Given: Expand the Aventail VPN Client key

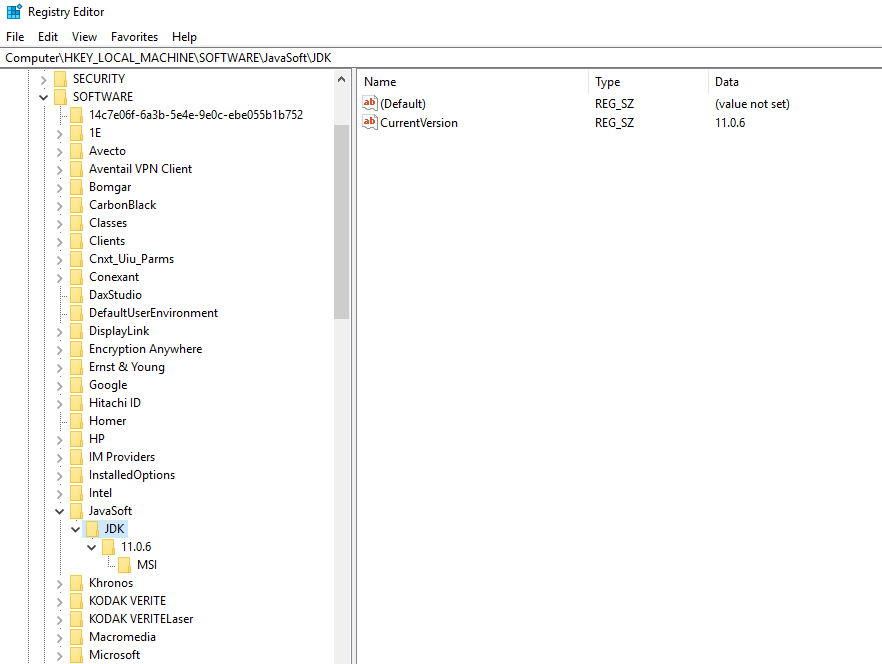Looking at the screenshot, I should click(x=60, y=169).
